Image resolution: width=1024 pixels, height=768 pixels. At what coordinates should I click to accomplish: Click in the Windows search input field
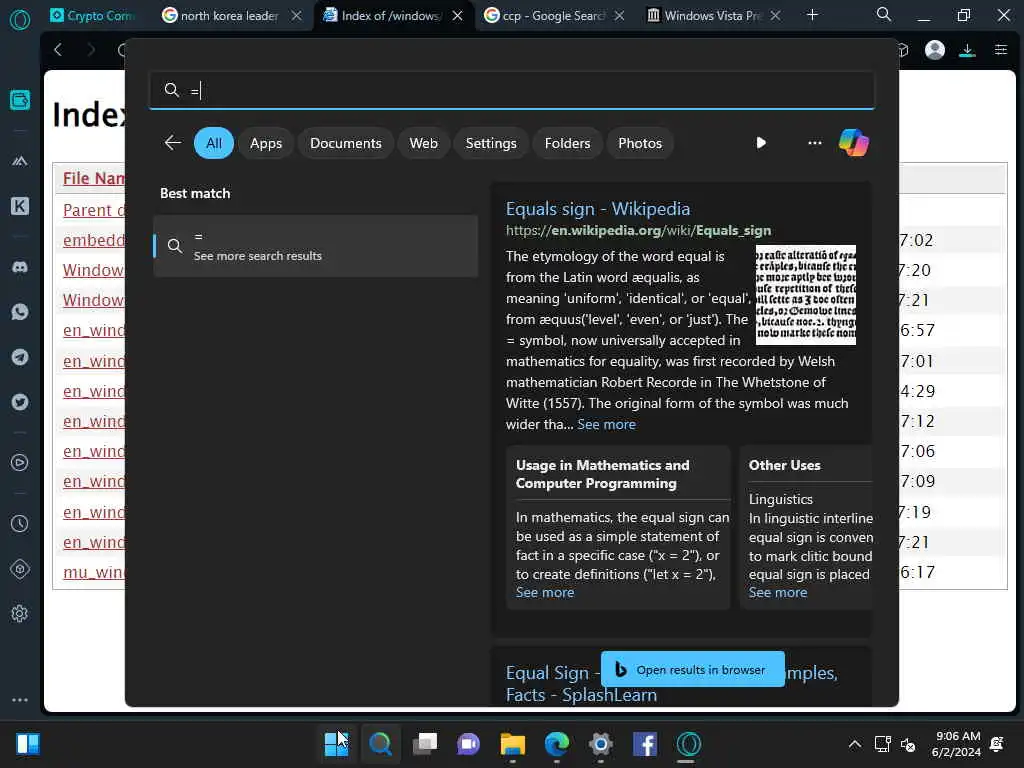(x=511, y=90)
